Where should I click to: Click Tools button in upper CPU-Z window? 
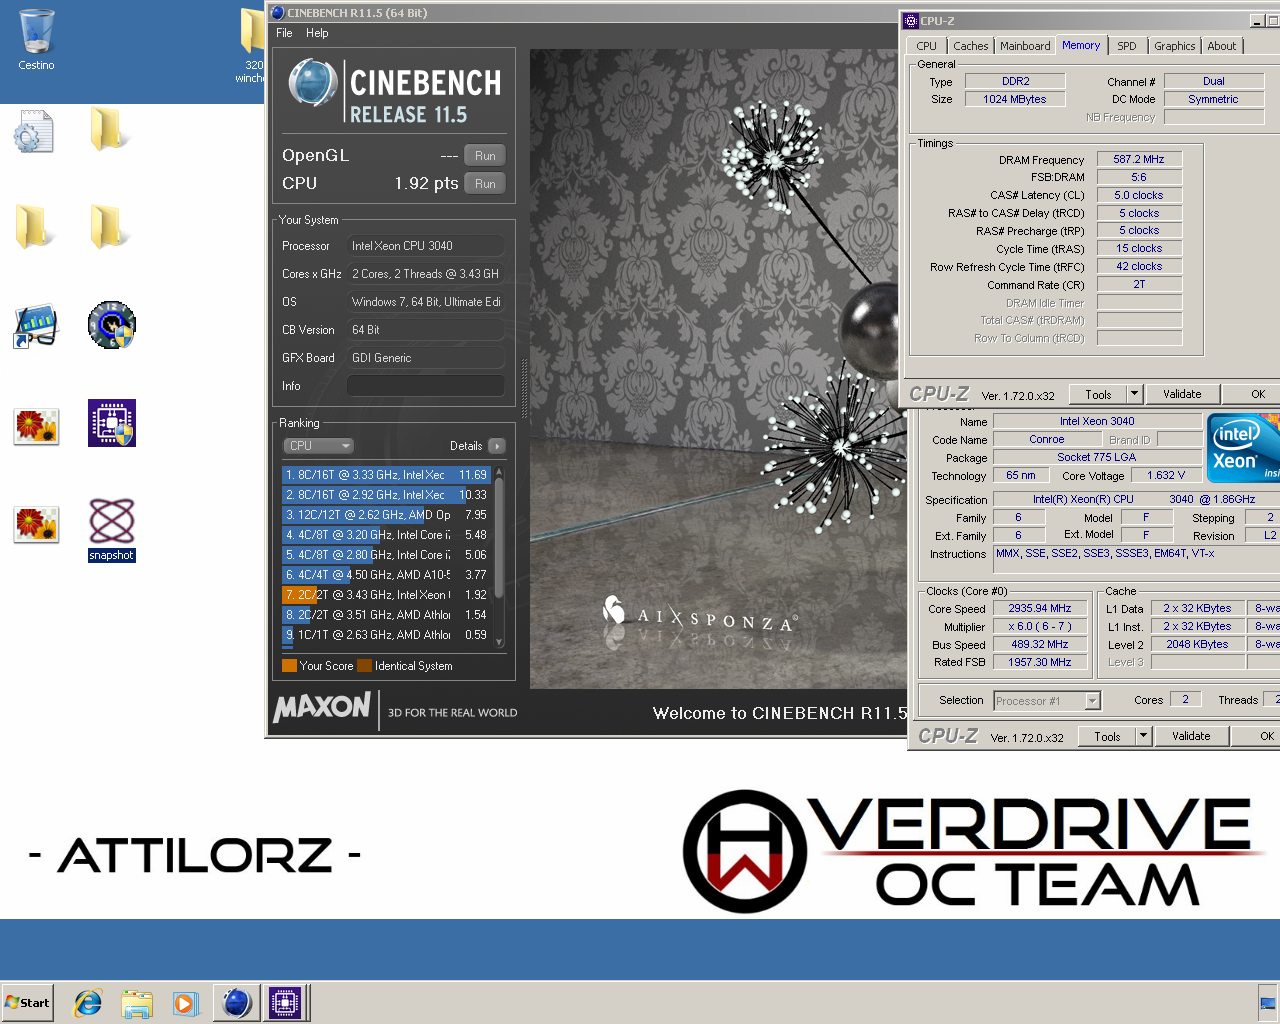point(1098,395)
